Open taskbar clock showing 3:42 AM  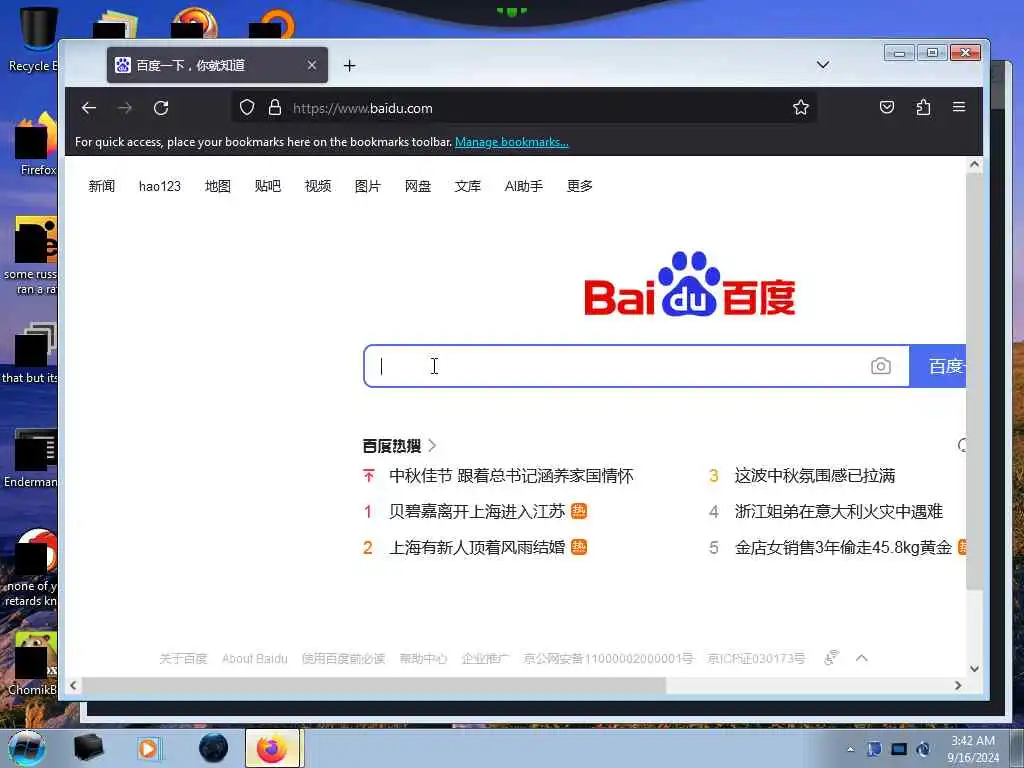click(x=972, y=749)
